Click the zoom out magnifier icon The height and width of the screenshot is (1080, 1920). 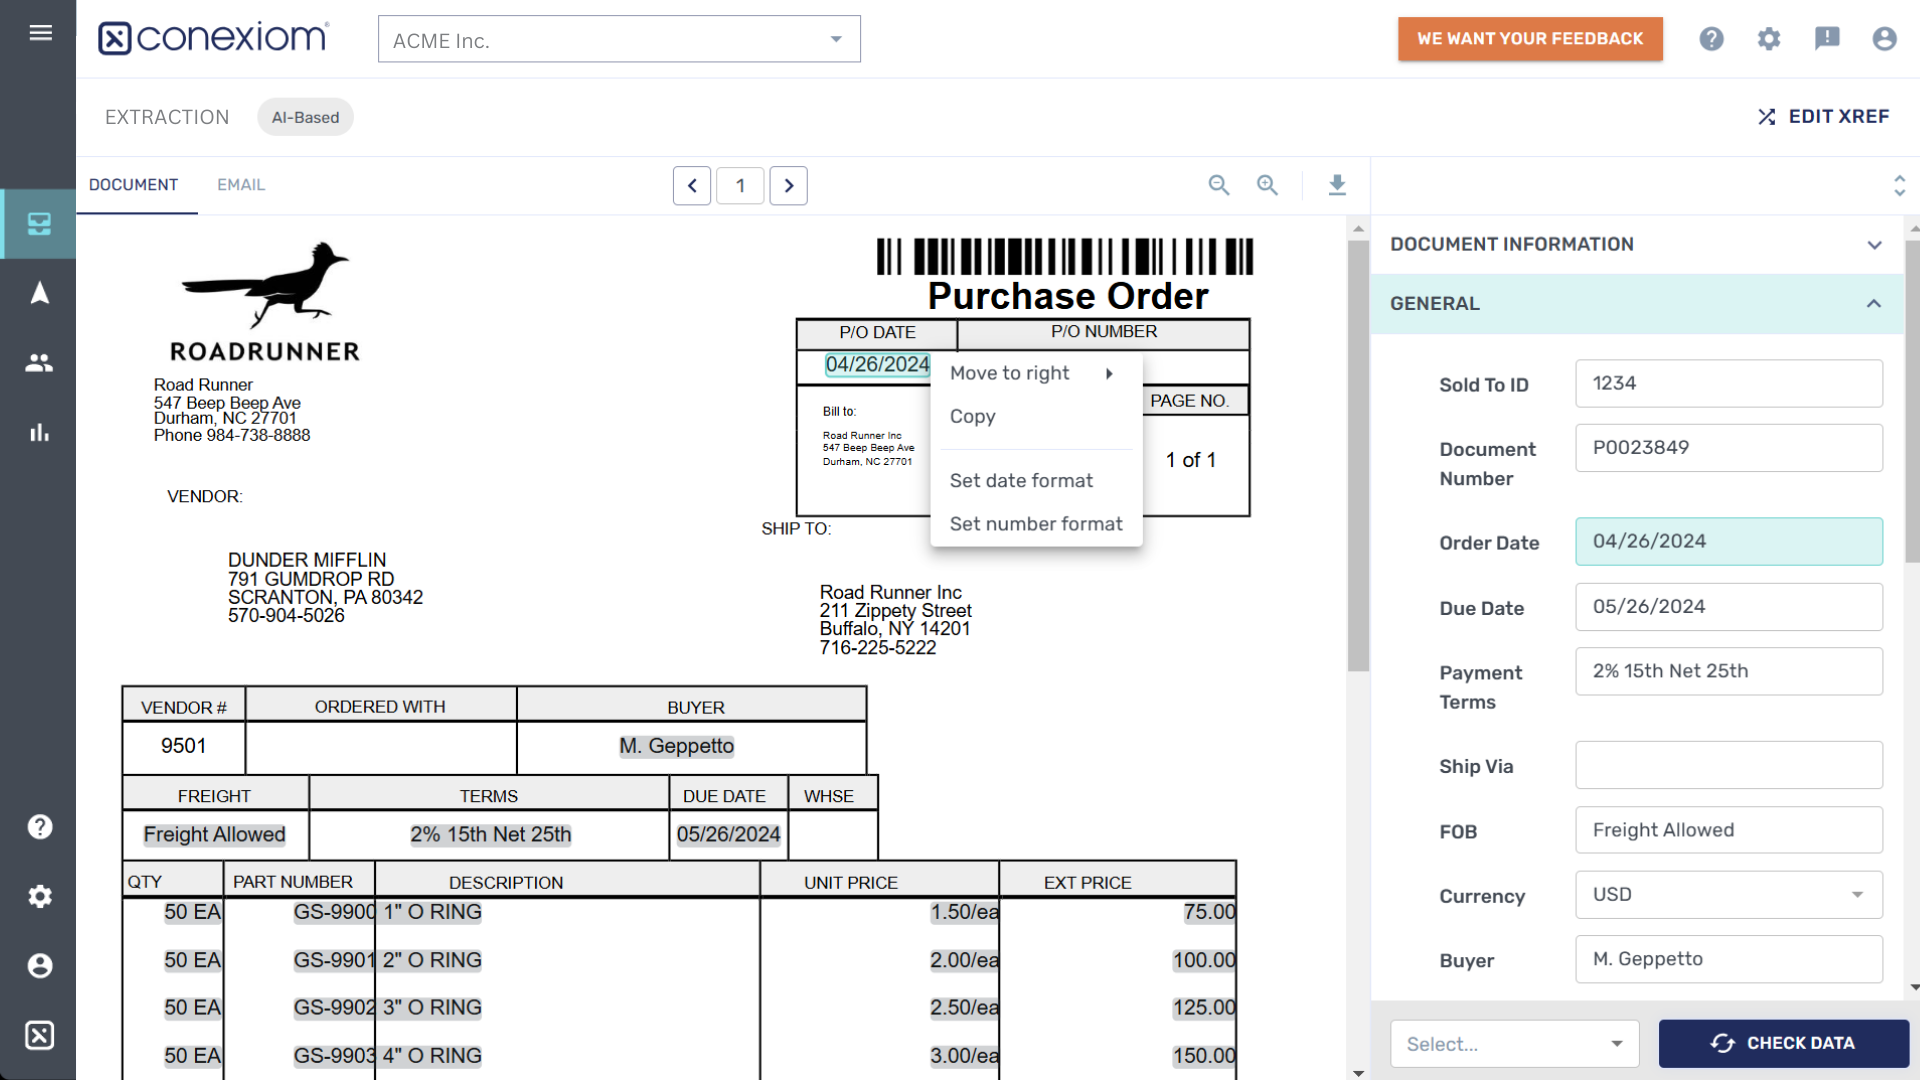[1218, 185]
